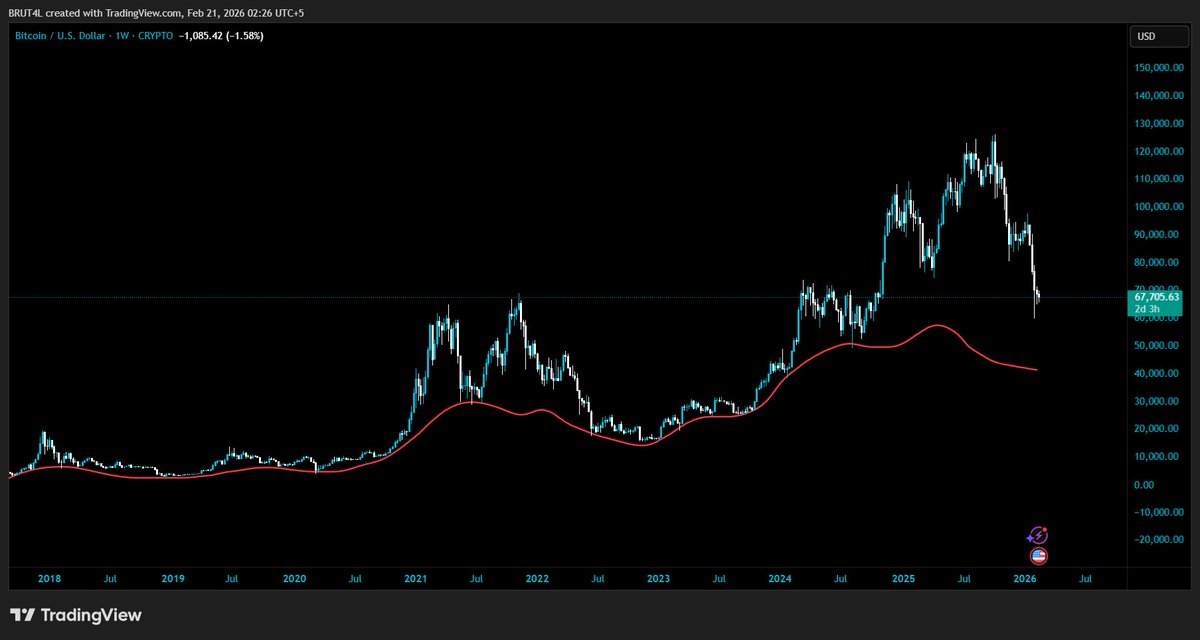Open the AI assistant sparkle icon
This screenshot has height=640, width=1200.
(1037, 535)
